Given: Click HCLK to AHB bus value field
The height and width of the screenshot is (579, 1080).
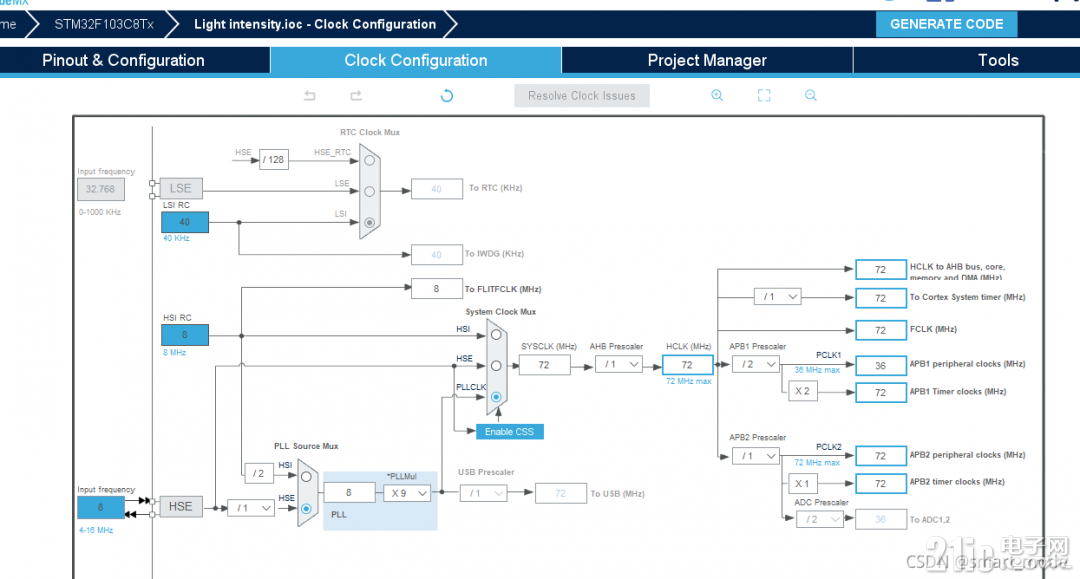Looking at the screenshot, I should coord(881,269).
